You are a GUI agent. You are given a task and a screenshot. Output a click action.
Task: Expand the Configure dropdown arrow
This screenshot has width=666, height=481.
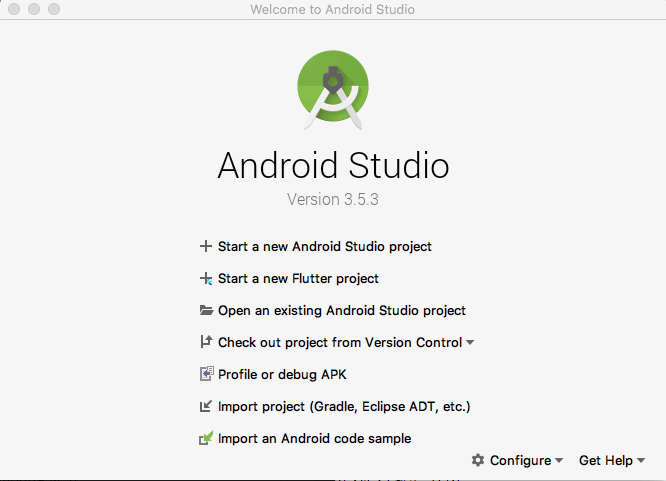(x=559, y=461)
